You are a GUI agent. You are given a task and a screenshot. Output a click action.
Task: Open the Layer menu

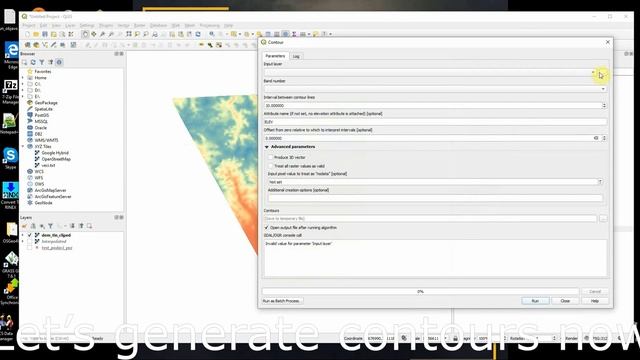(70, 26)
